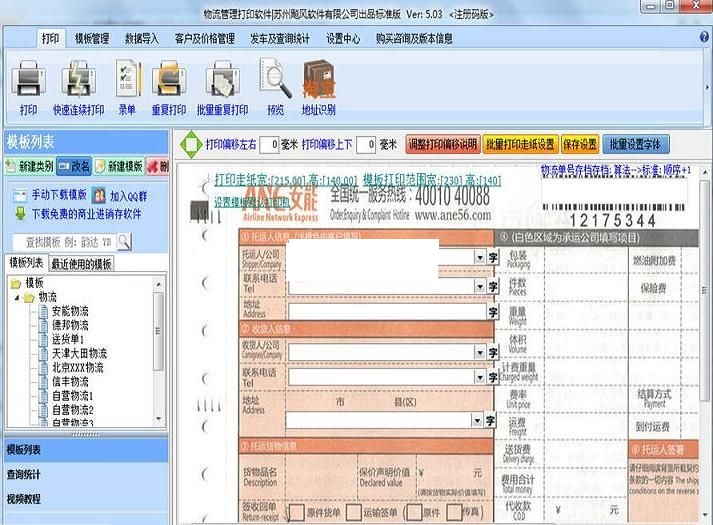The height and width of the screenshot is (525, 713).
Task: Click 下载免费的商业进销存软件 link
Action: pos(86,214)
